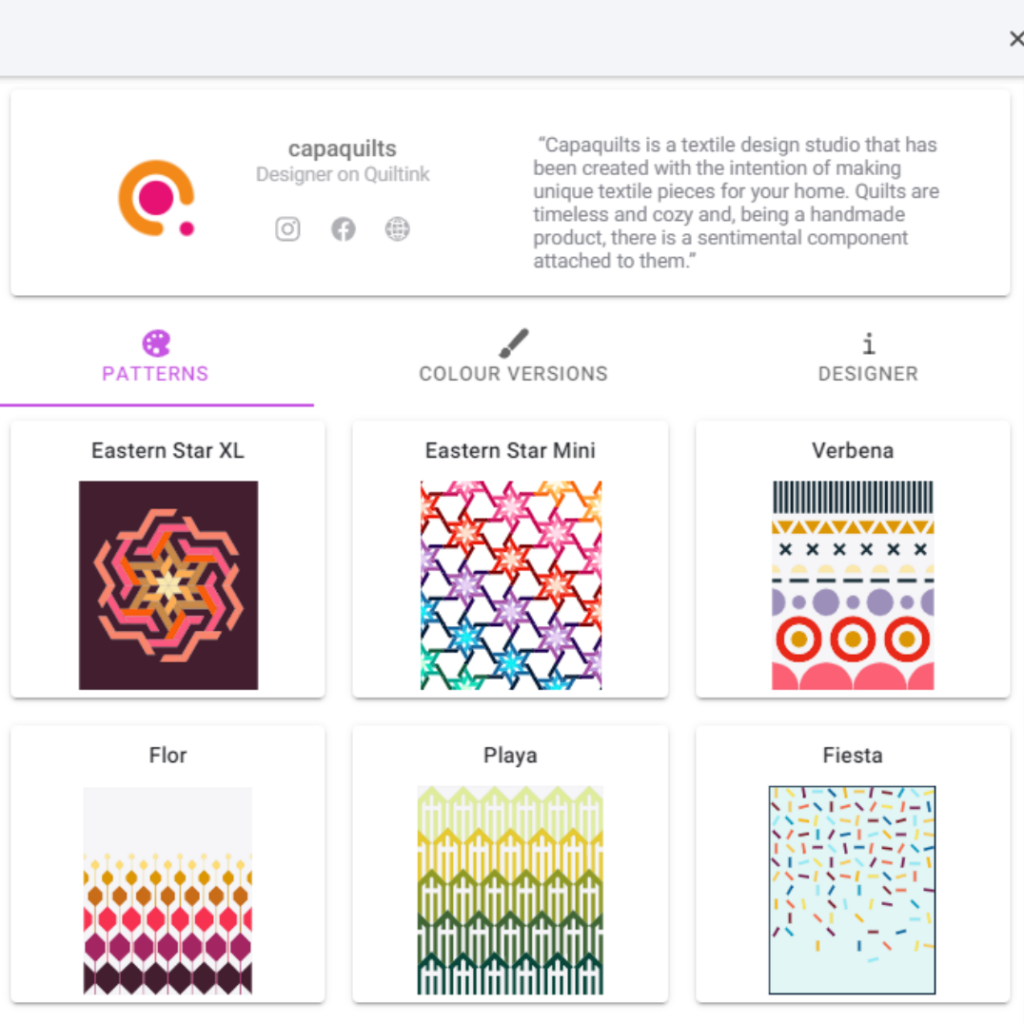This screenshot has height=1024, width=1024.
Task: Close the designer dialog
Action: click(1016, 39)
